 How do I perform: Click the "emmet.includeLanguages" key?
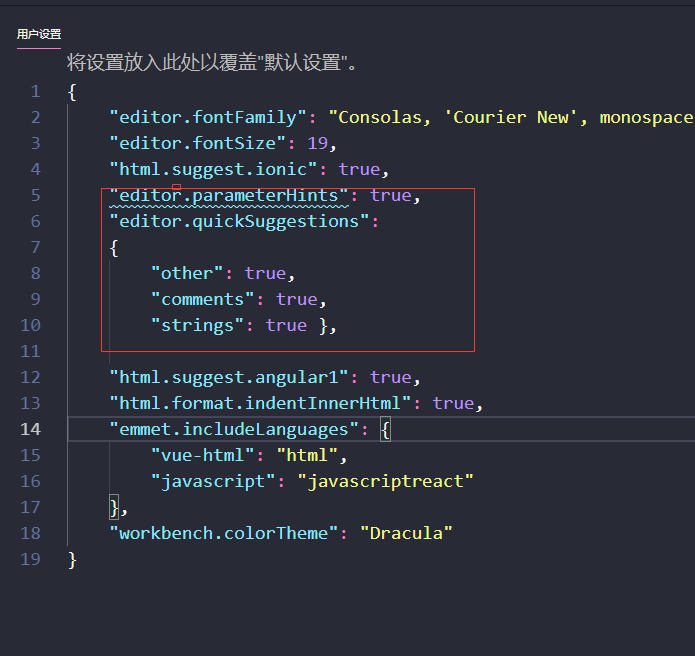[x=234, y=430]
